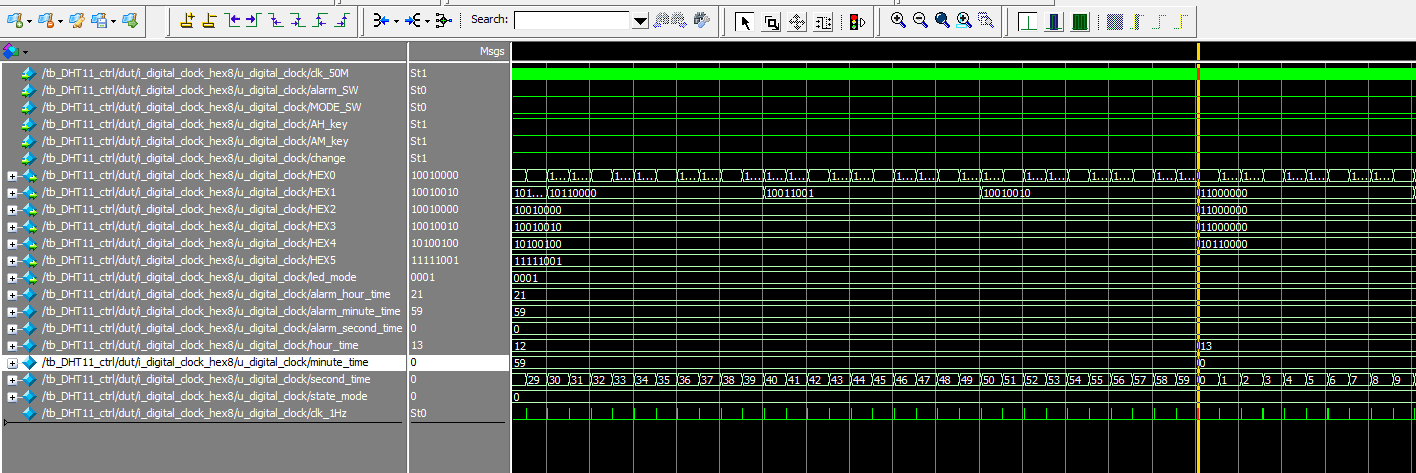
Task: Find previous rising edge
Action: pos(319,20)
